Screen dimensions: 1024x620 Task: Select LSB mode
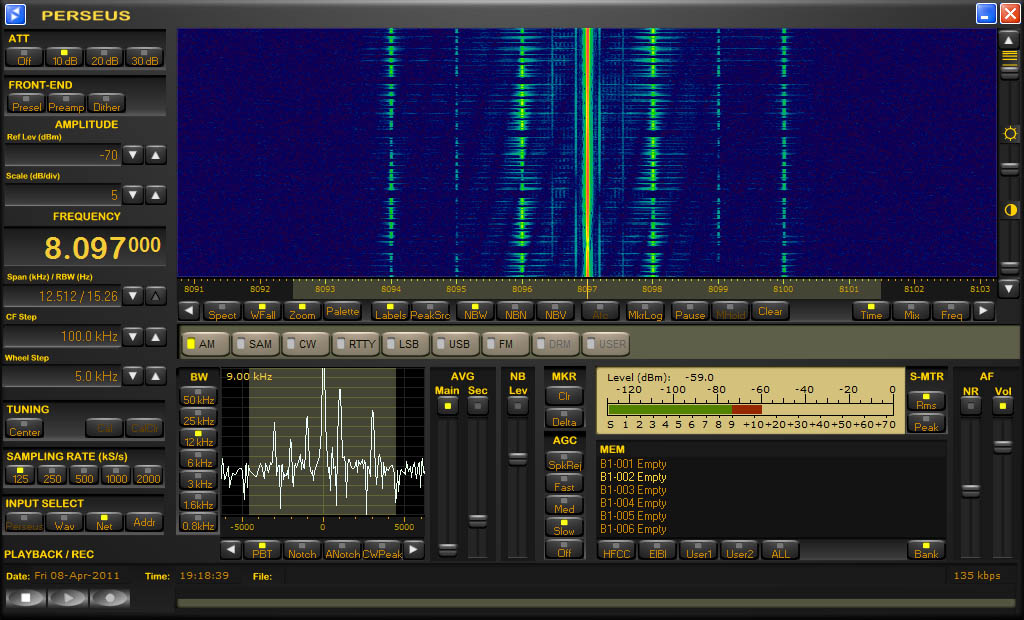(x=406, y=344)
